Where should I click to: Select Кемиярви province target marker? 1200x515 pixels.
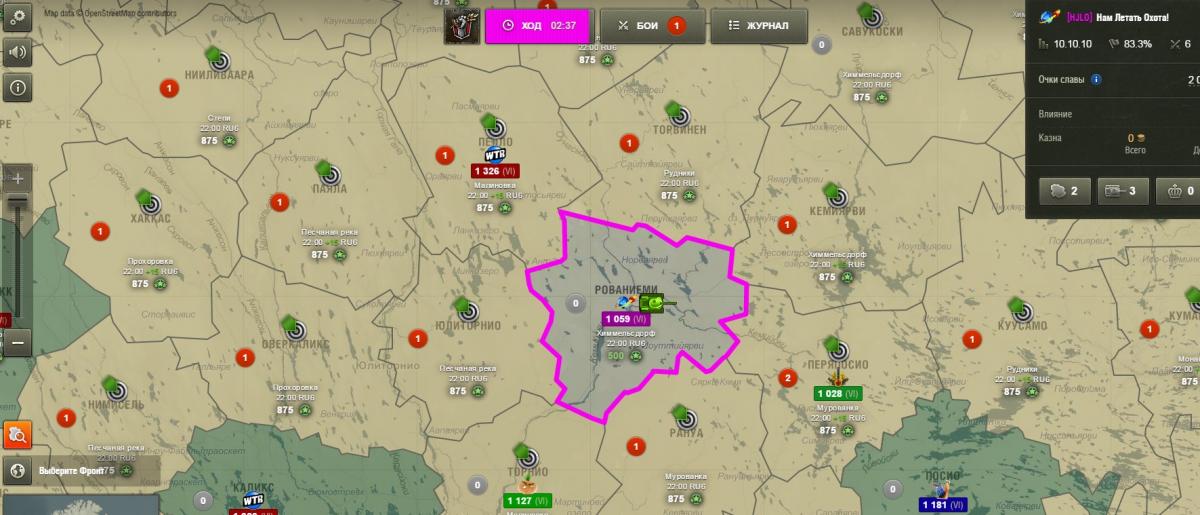click(x=836, y=195)
